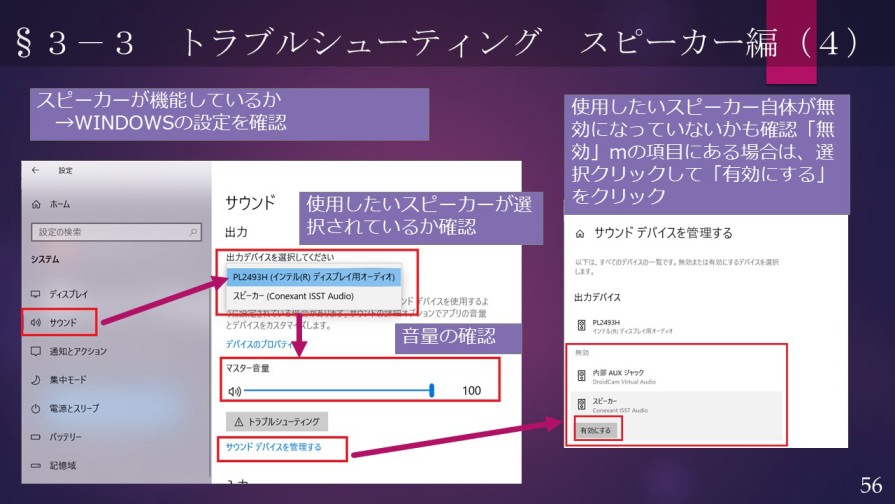Open サウンド デバイスを管理する link
This screenshot has height=504, width=895.
point(274,447)
